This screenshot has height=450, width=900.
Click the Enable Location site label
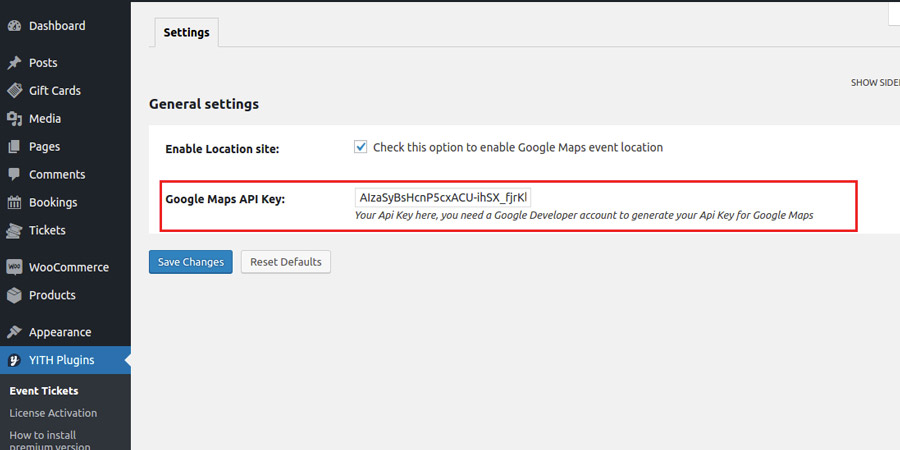[x=222, y=149]
